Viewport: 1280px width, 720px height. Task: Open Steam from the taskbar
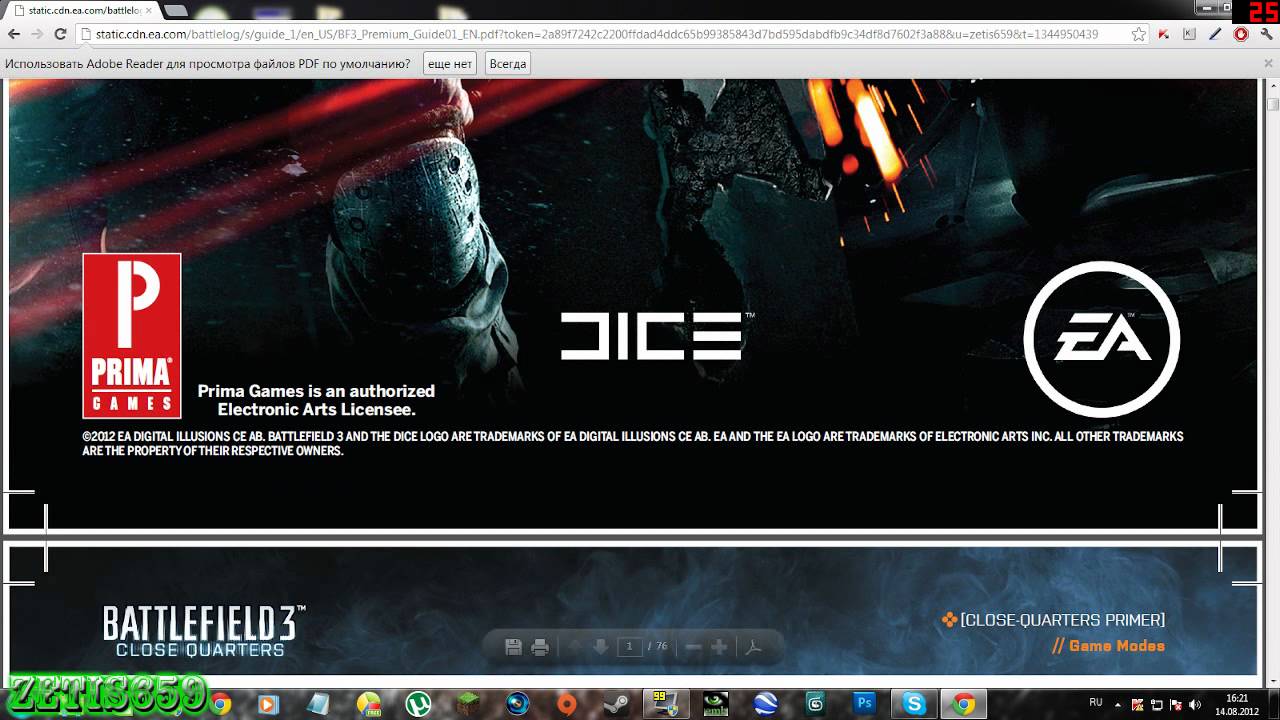click(x=616, y=704)
